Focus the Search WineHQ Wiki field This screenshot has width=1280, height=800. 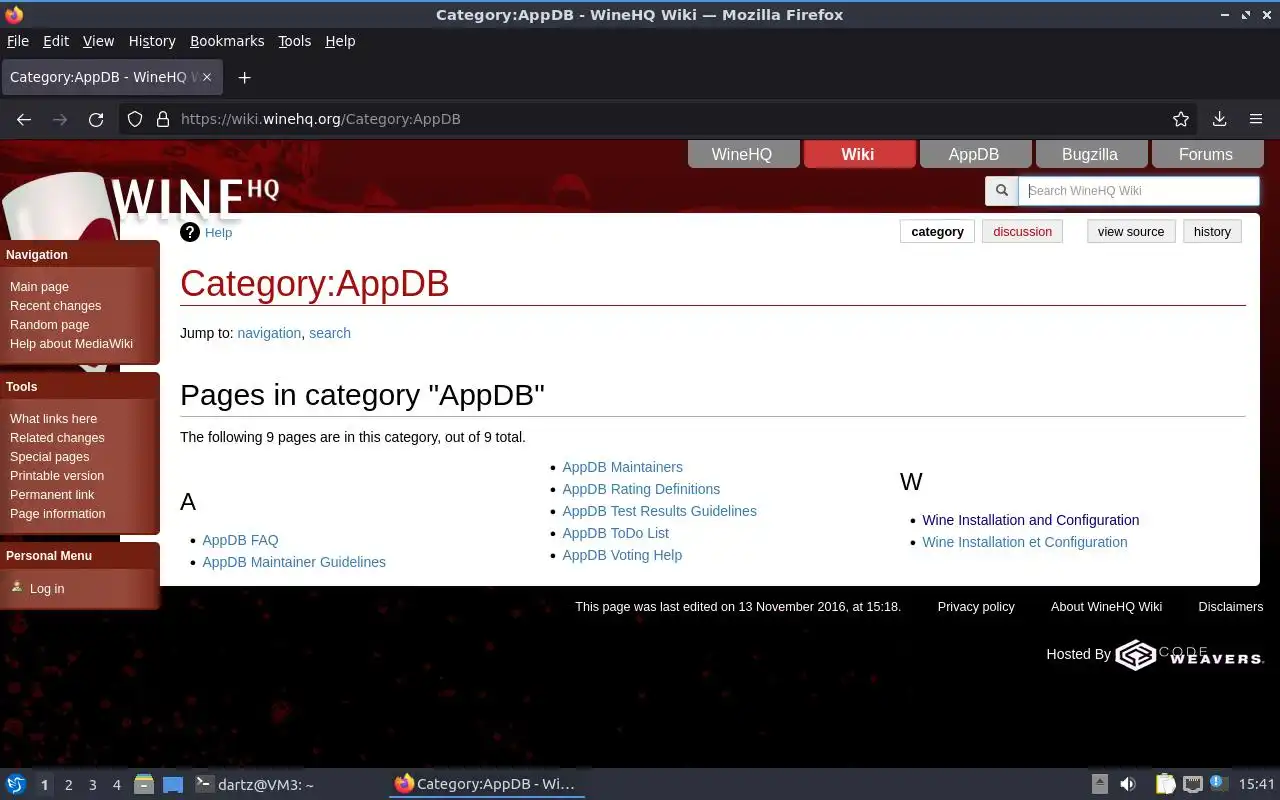point(1139,191)
